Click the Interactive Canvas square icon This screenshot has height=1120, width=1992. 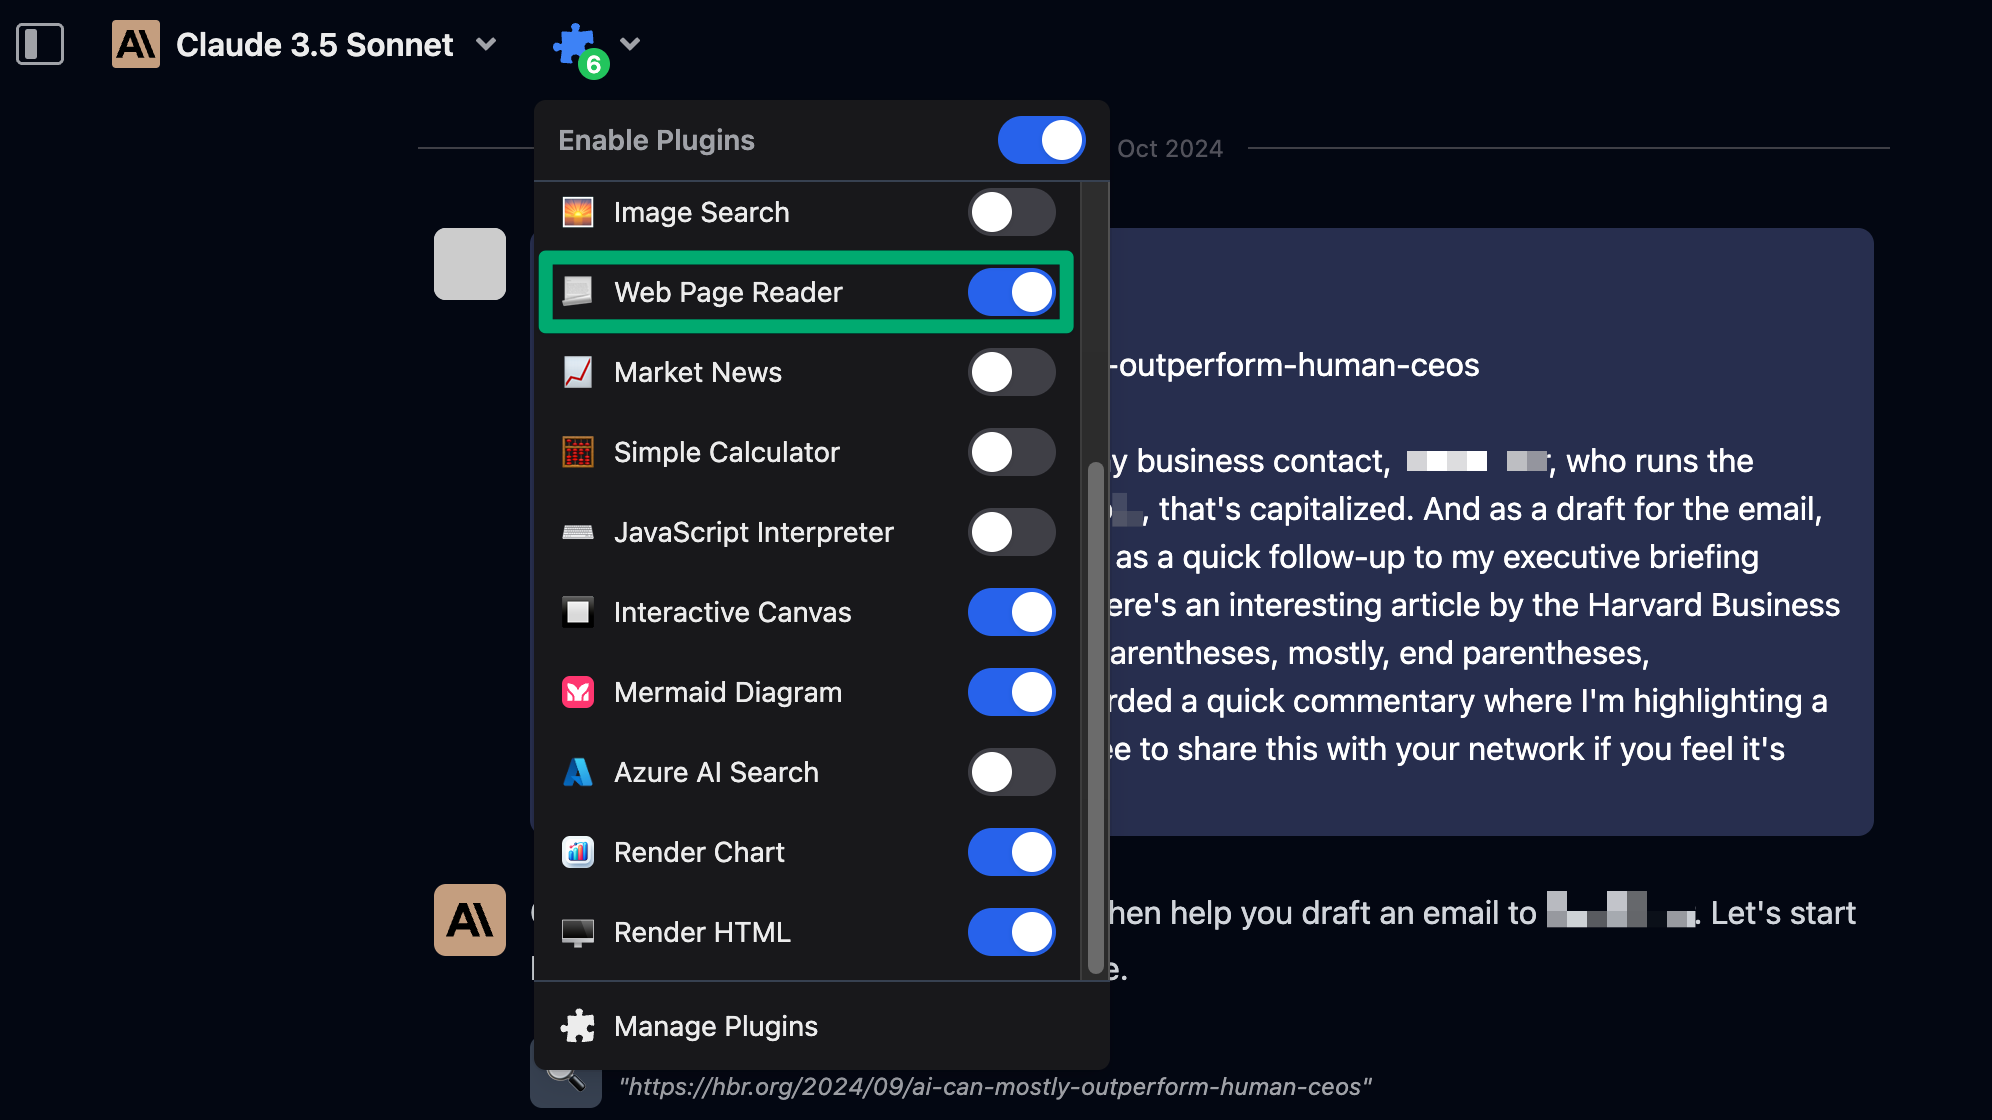coord(578,612)
